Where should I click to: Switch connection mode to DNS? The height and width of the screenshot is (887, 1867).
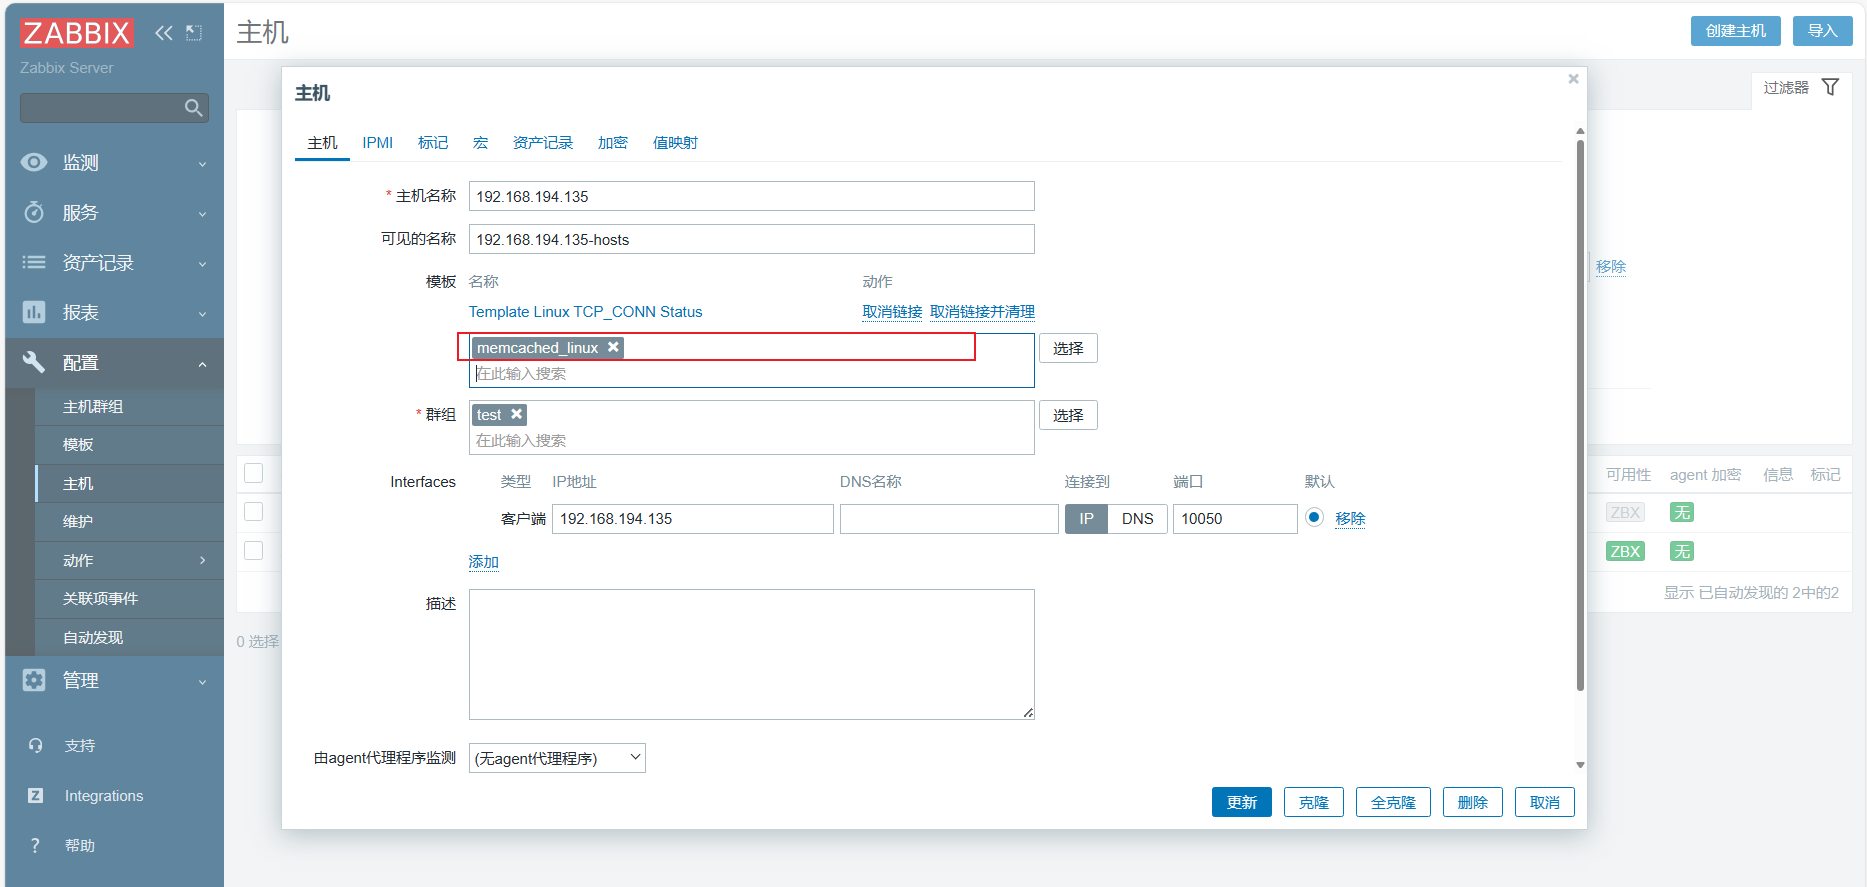tap(1137, 519)
